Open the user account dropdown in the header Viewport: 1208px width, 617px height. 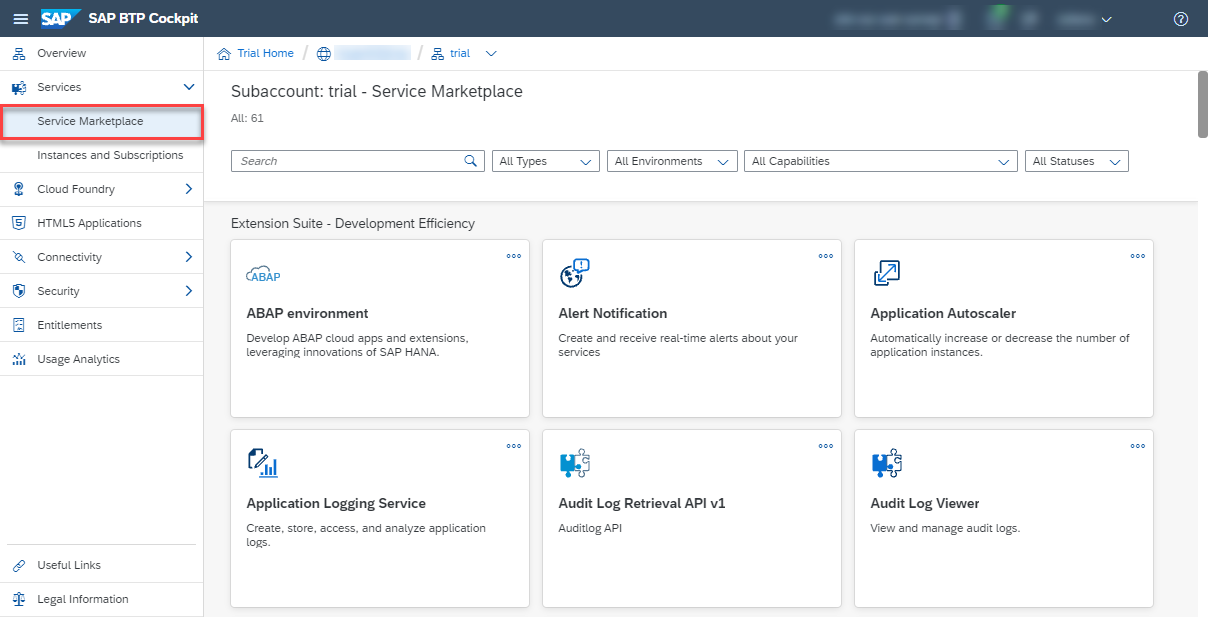click(1106, 19)
